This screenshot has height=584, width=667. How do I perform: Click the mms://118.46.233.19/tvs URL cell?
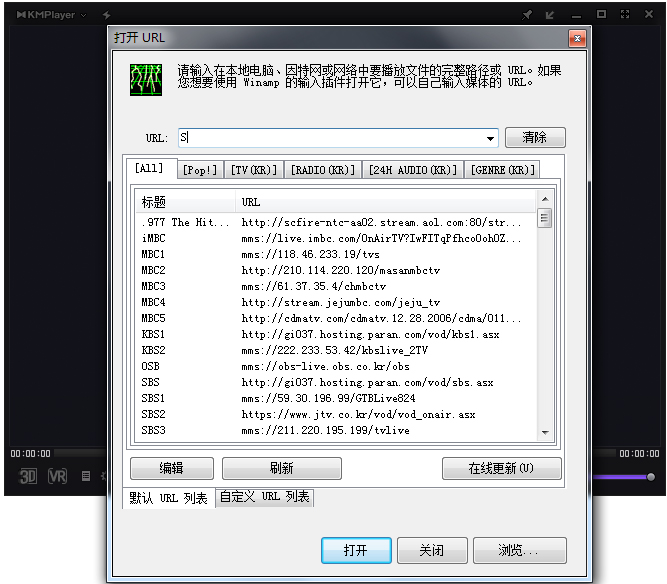point(310,254)
